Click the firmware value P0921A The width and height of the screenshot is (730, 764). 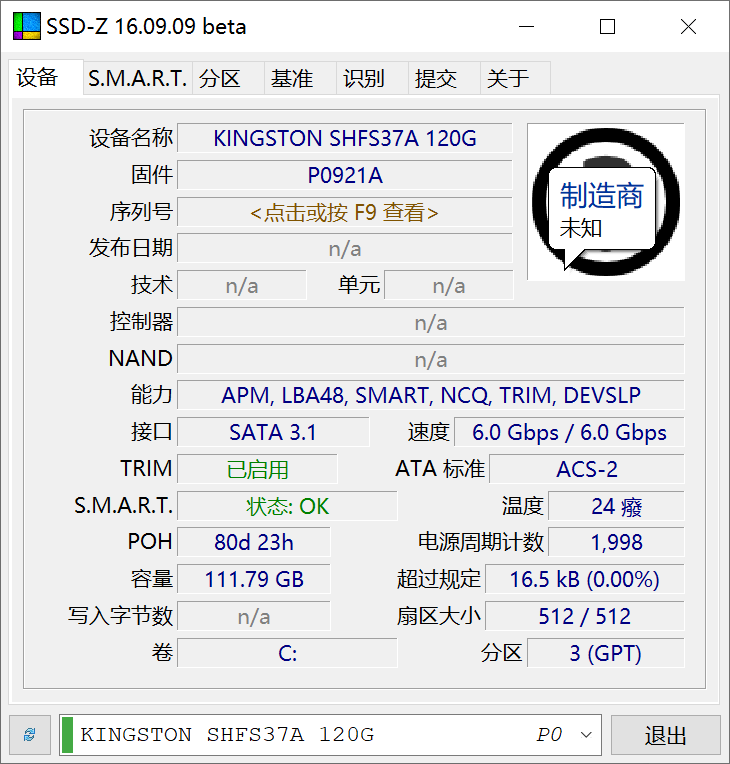click(x=345, y=175)
